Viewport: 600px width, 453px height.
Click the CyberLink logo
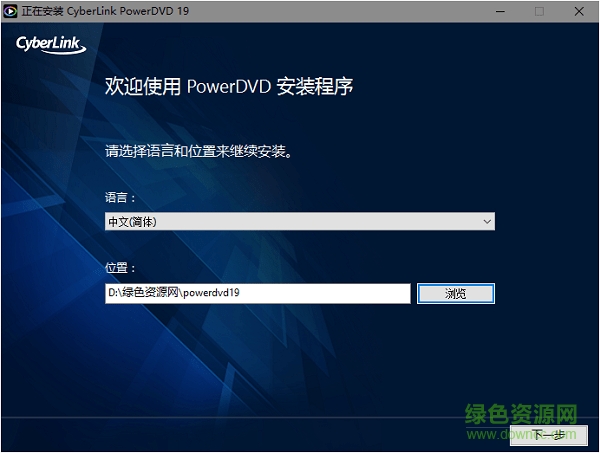tap(51, 45)
